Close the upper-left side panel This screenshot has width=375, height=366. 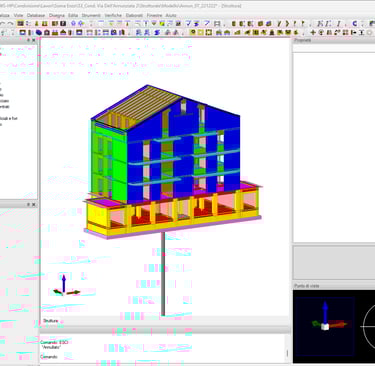(x=34, y=40)
